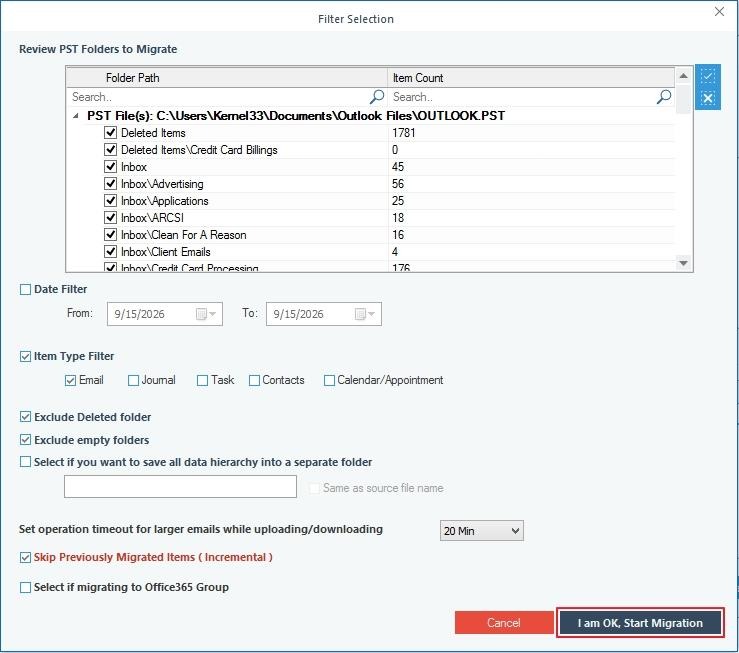This screenshot has width=739, height=653.
Task: Open the From date calendar picker
Action: [206, 314]
